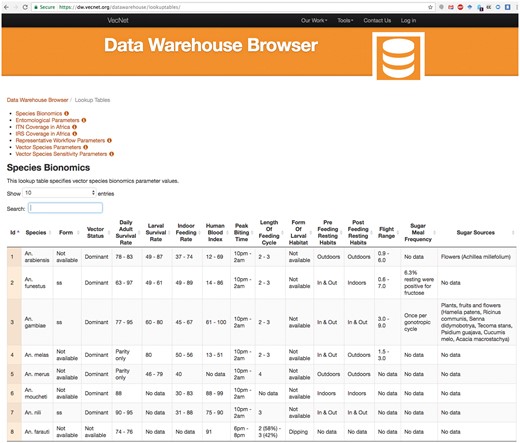Click Log in in navbar
The height and width of the screenshot is (443, 520).
pos(408,20)
